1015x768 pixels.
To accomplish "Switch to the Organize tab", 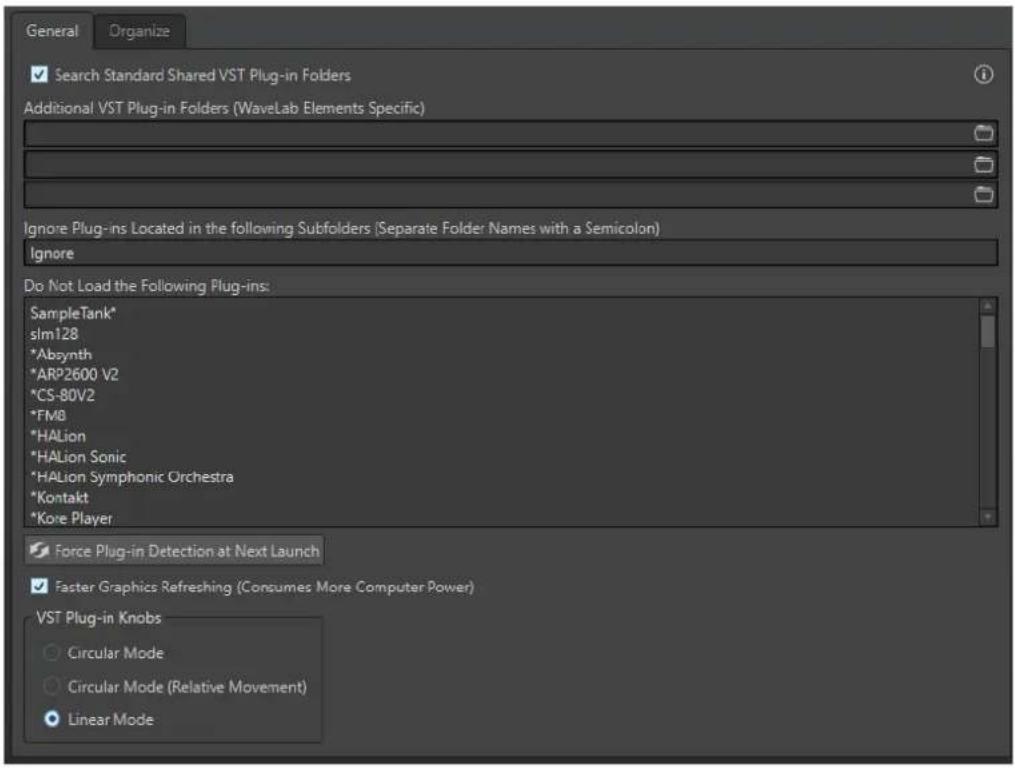I will click(139, 31).
